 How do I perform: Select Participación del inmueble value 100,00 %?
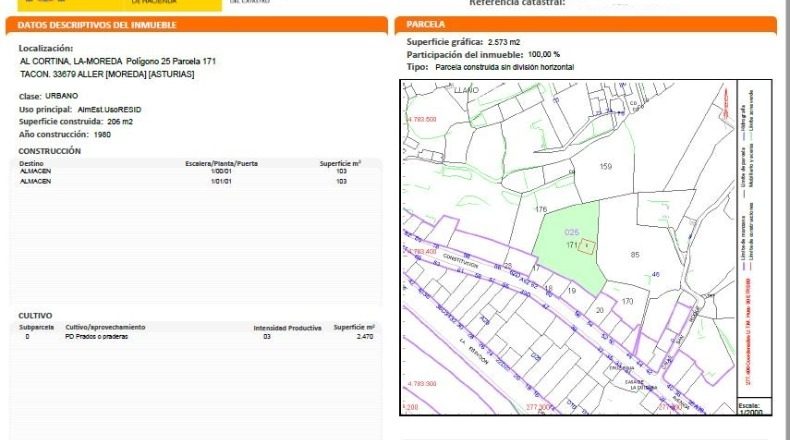point(544,54)
